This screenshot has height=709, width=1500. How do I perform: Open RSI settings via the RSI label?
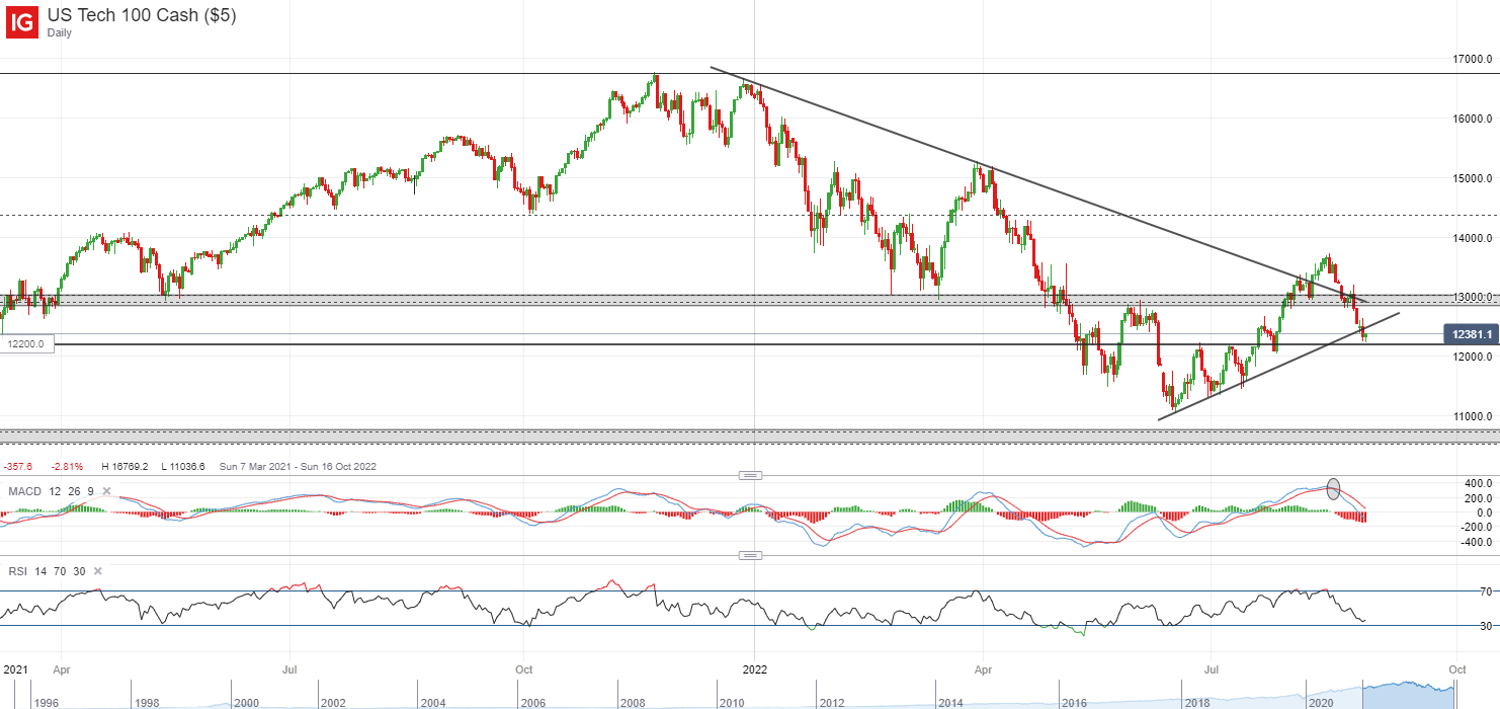tap(16, 571)
